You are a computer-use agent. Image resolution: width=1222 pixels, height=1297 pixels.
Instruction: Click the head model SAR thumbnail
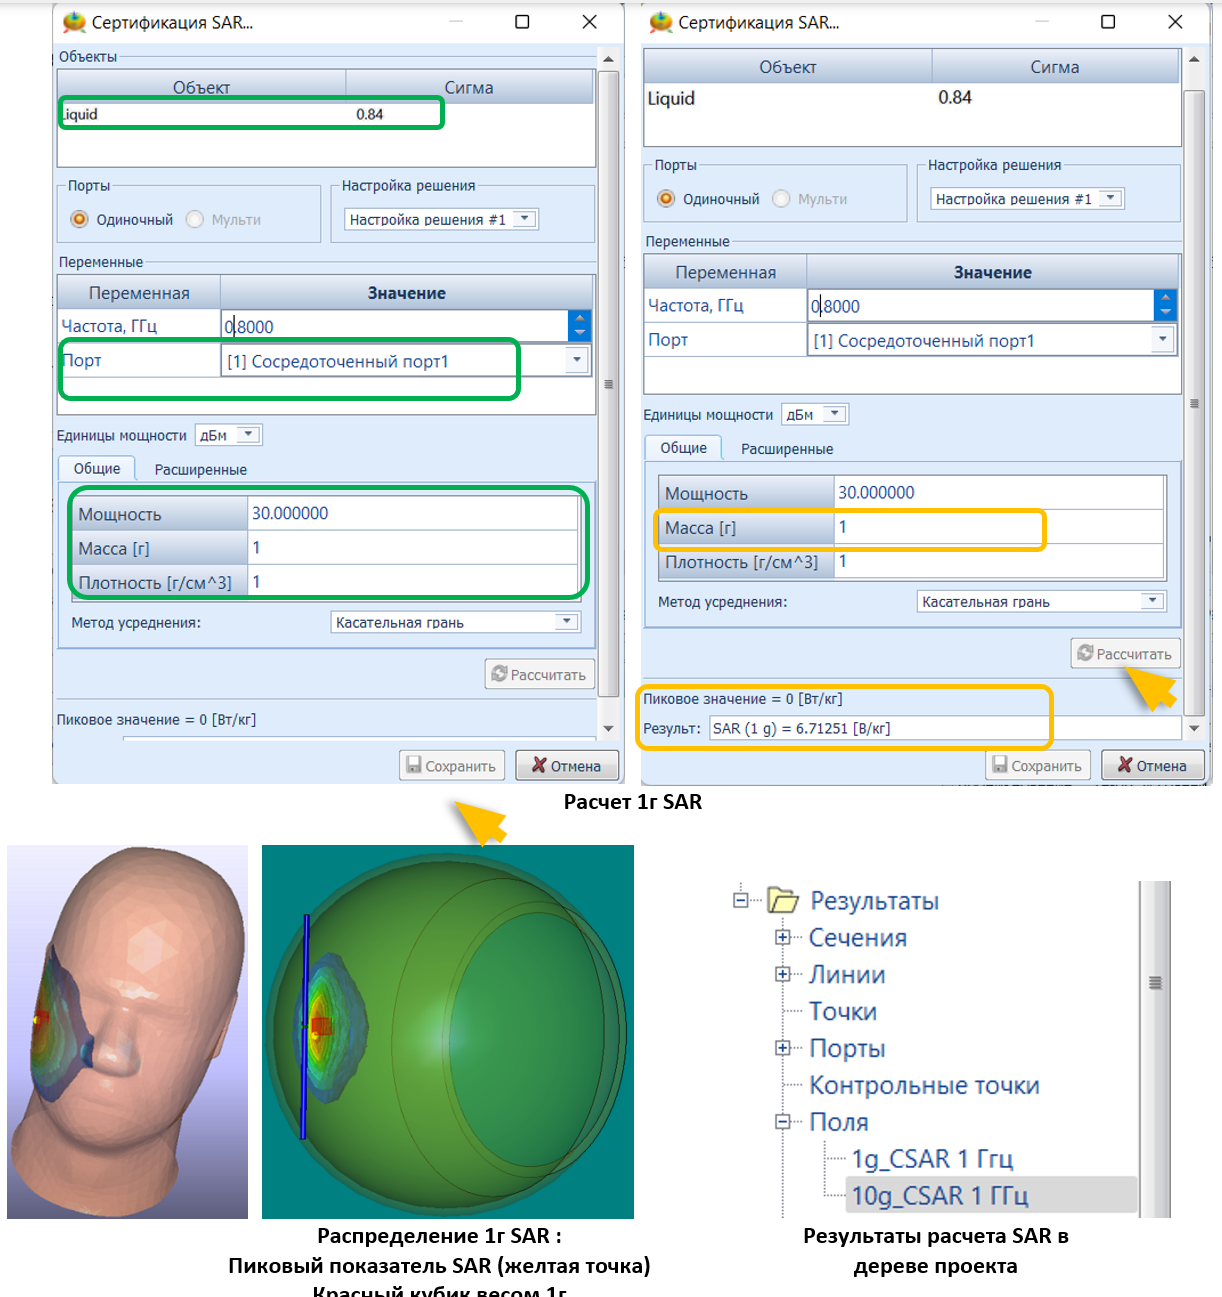[x=127, y=1032]
